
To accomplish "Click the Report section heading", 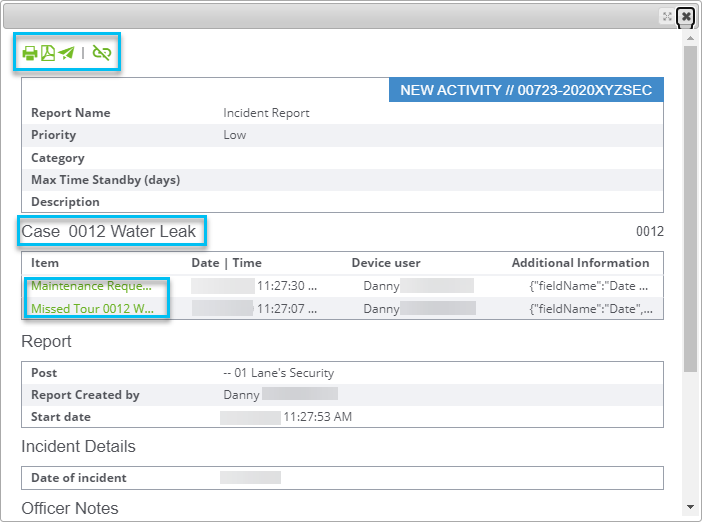I will tap(47, 342).
